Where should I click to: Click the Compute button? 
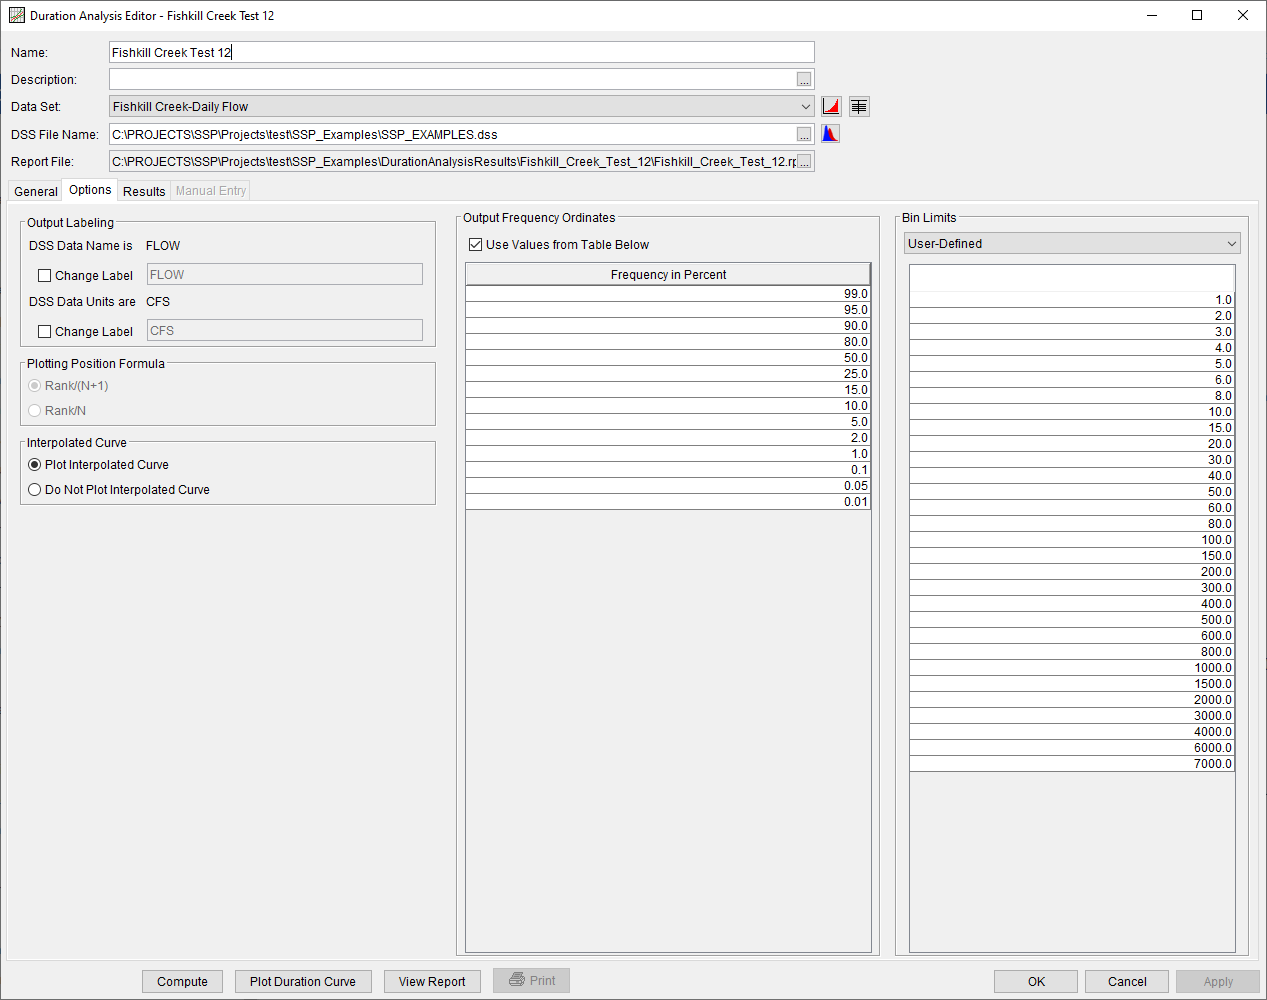point(182,981)
